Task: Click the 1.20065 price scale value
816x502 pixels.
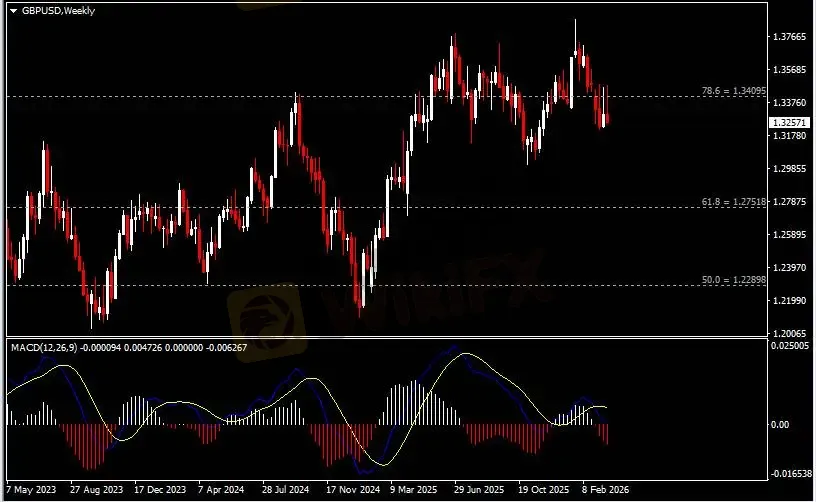Action: click(788, 334)
